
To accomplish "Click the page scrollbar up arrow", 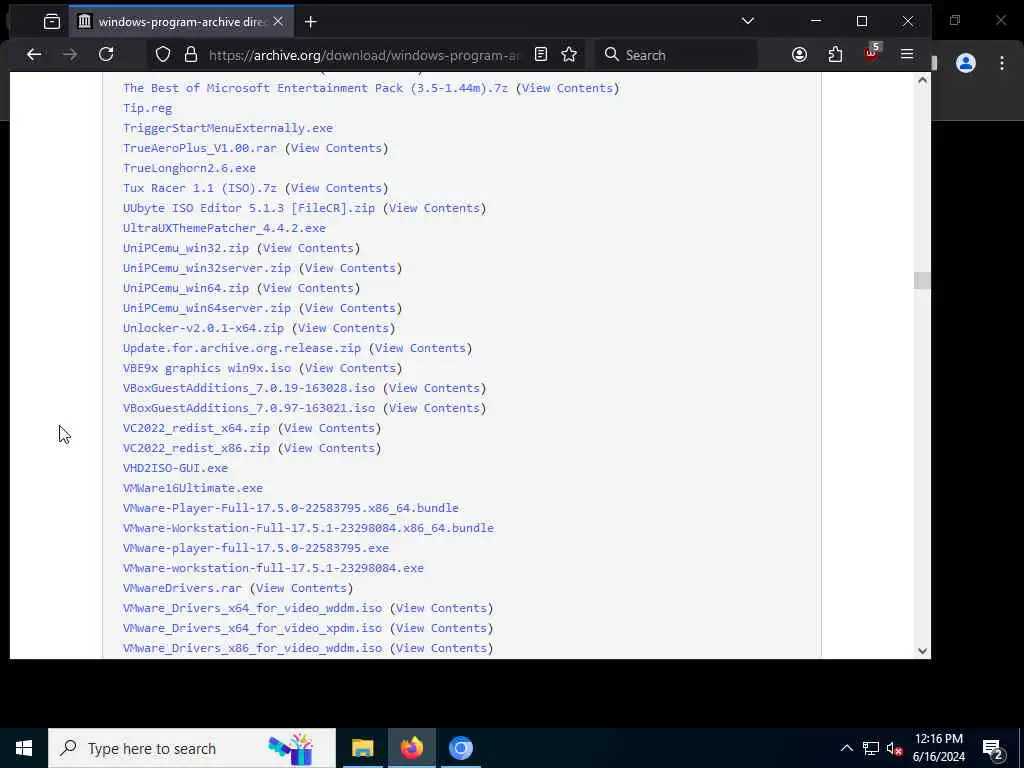I will tap(922, 80).
